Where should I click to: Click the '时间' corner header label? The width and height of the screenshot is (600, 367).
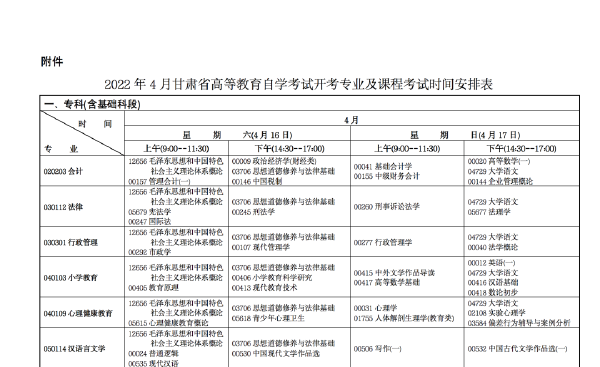click(95, 124)
